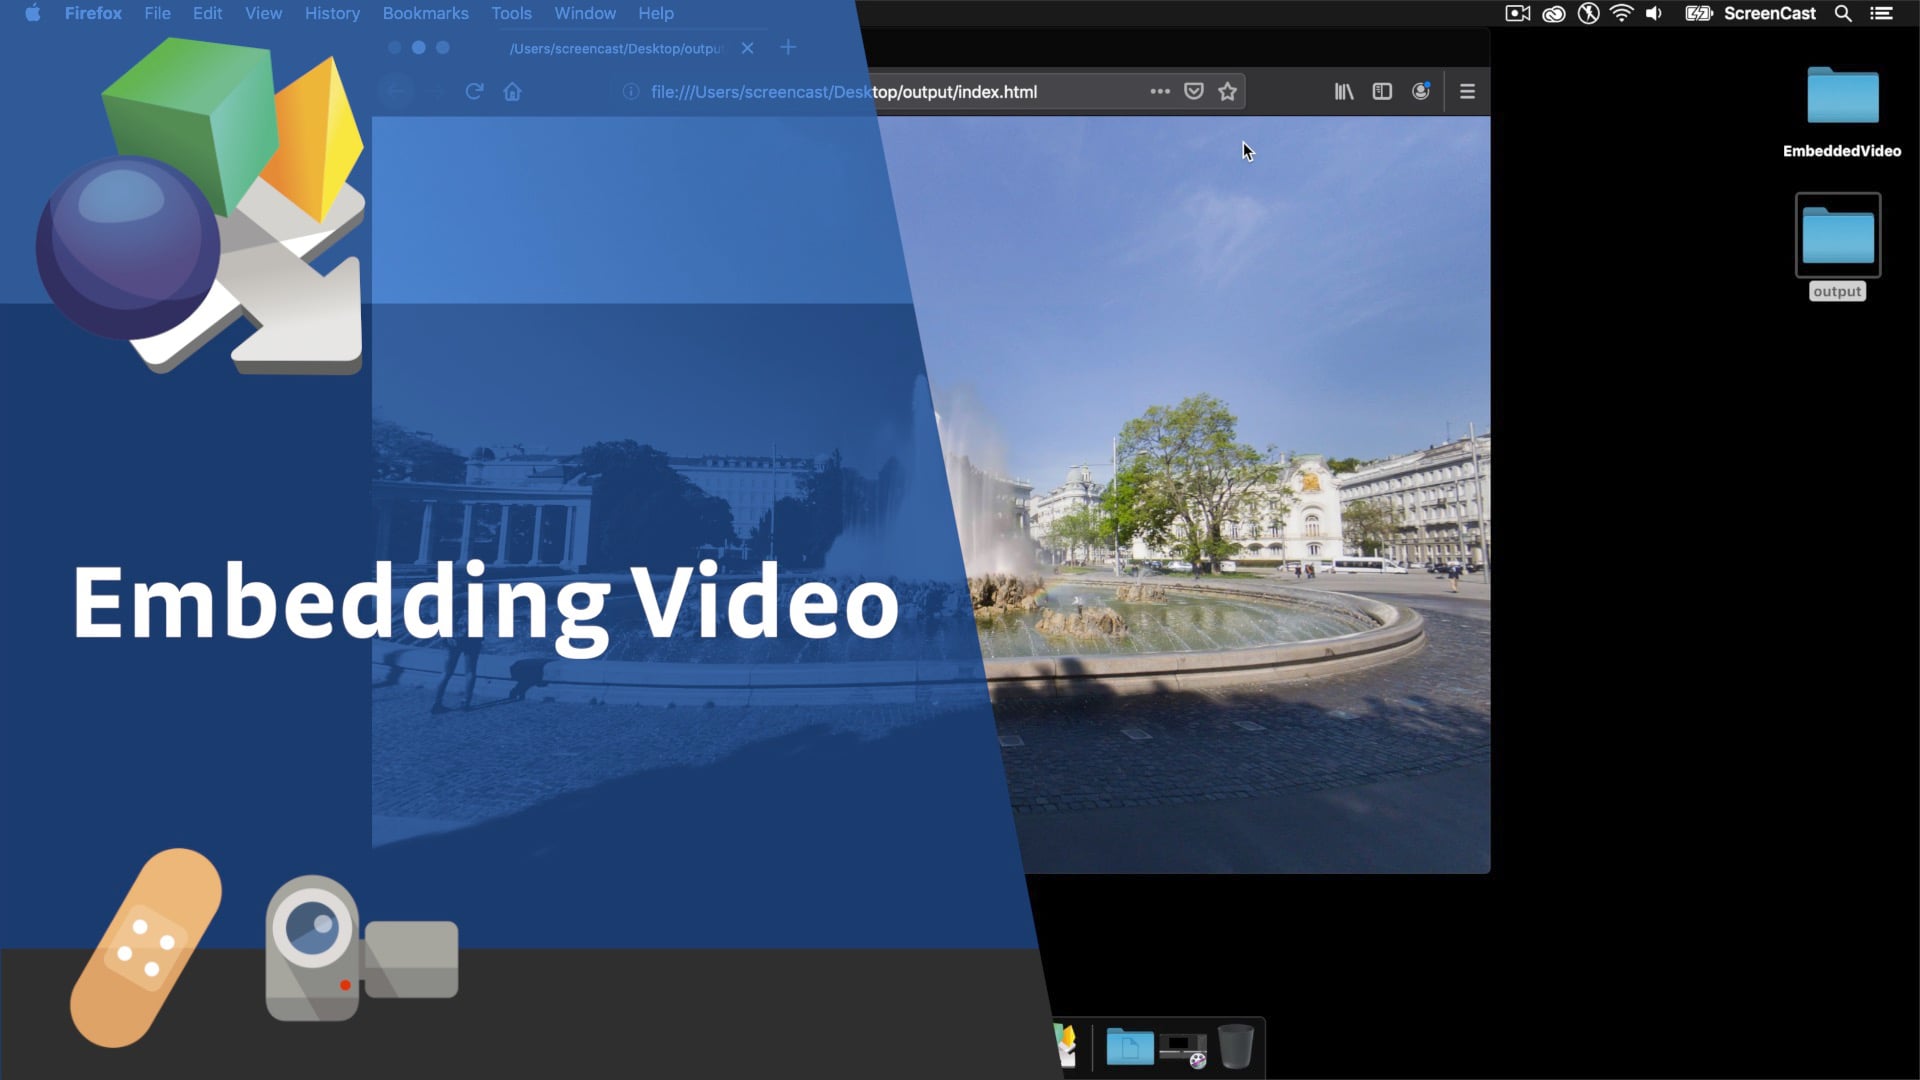Open the Firefox application hamburger menu
Image resolution: width=1920 pixels, height=1080 pixels.
[1467, 91]
